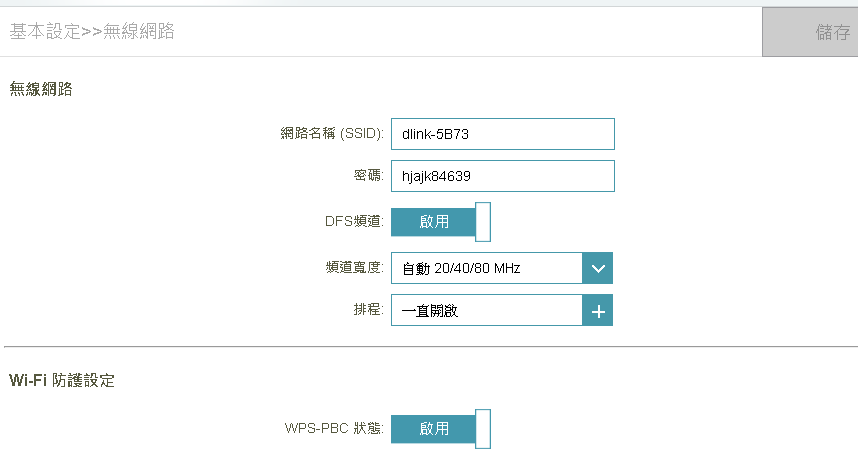Click the 基本設定>>無線網路 breadcrumb

[x=92, y=32]
